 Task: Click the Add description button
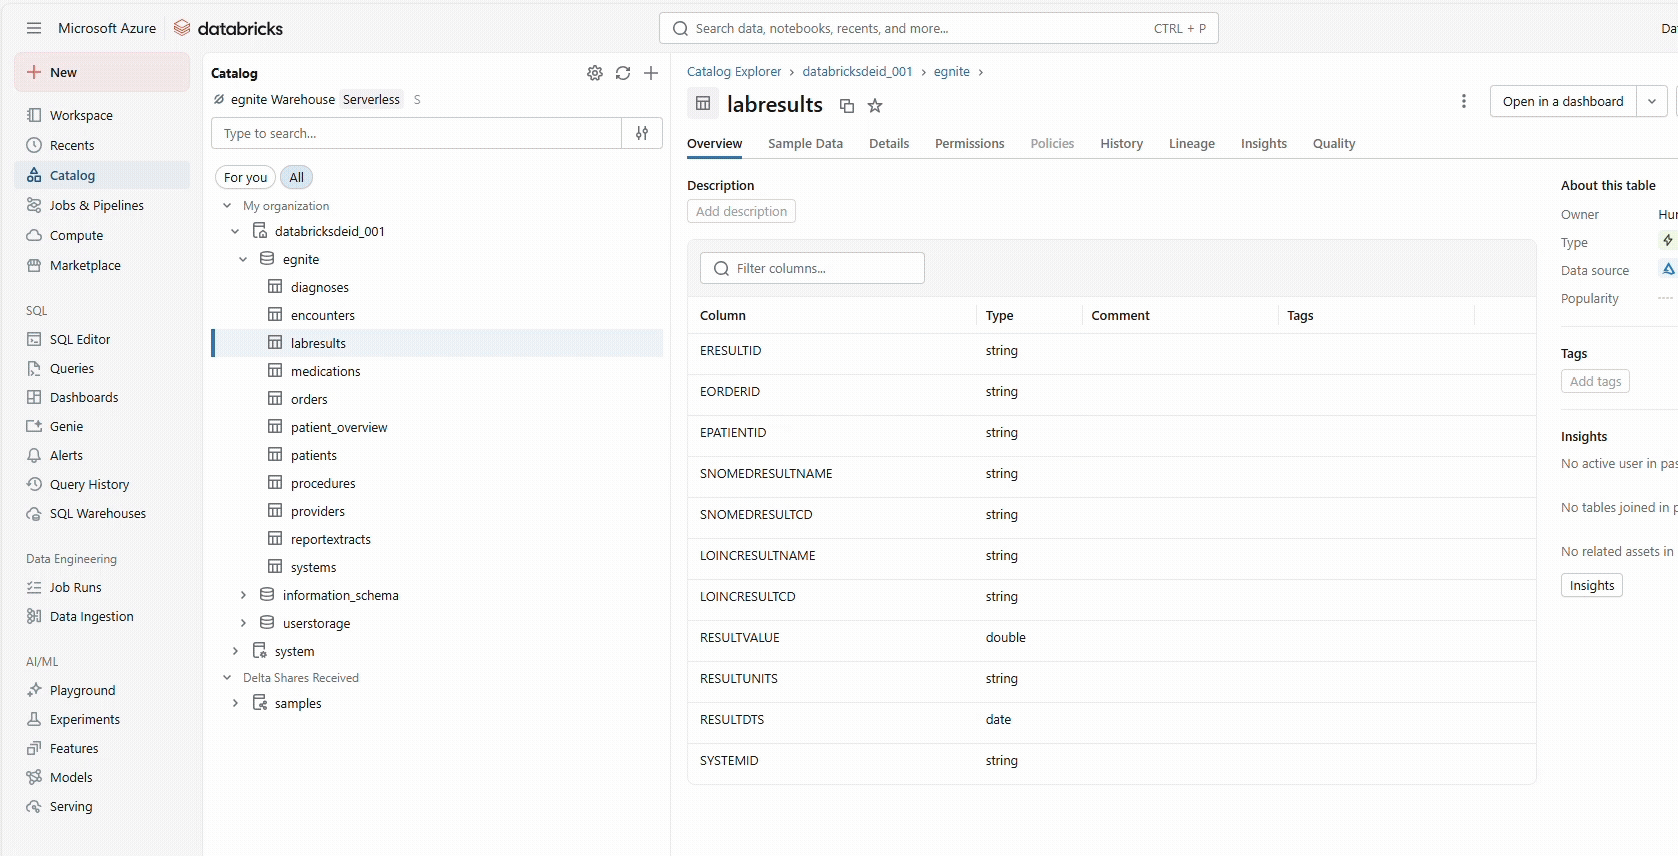741,211
